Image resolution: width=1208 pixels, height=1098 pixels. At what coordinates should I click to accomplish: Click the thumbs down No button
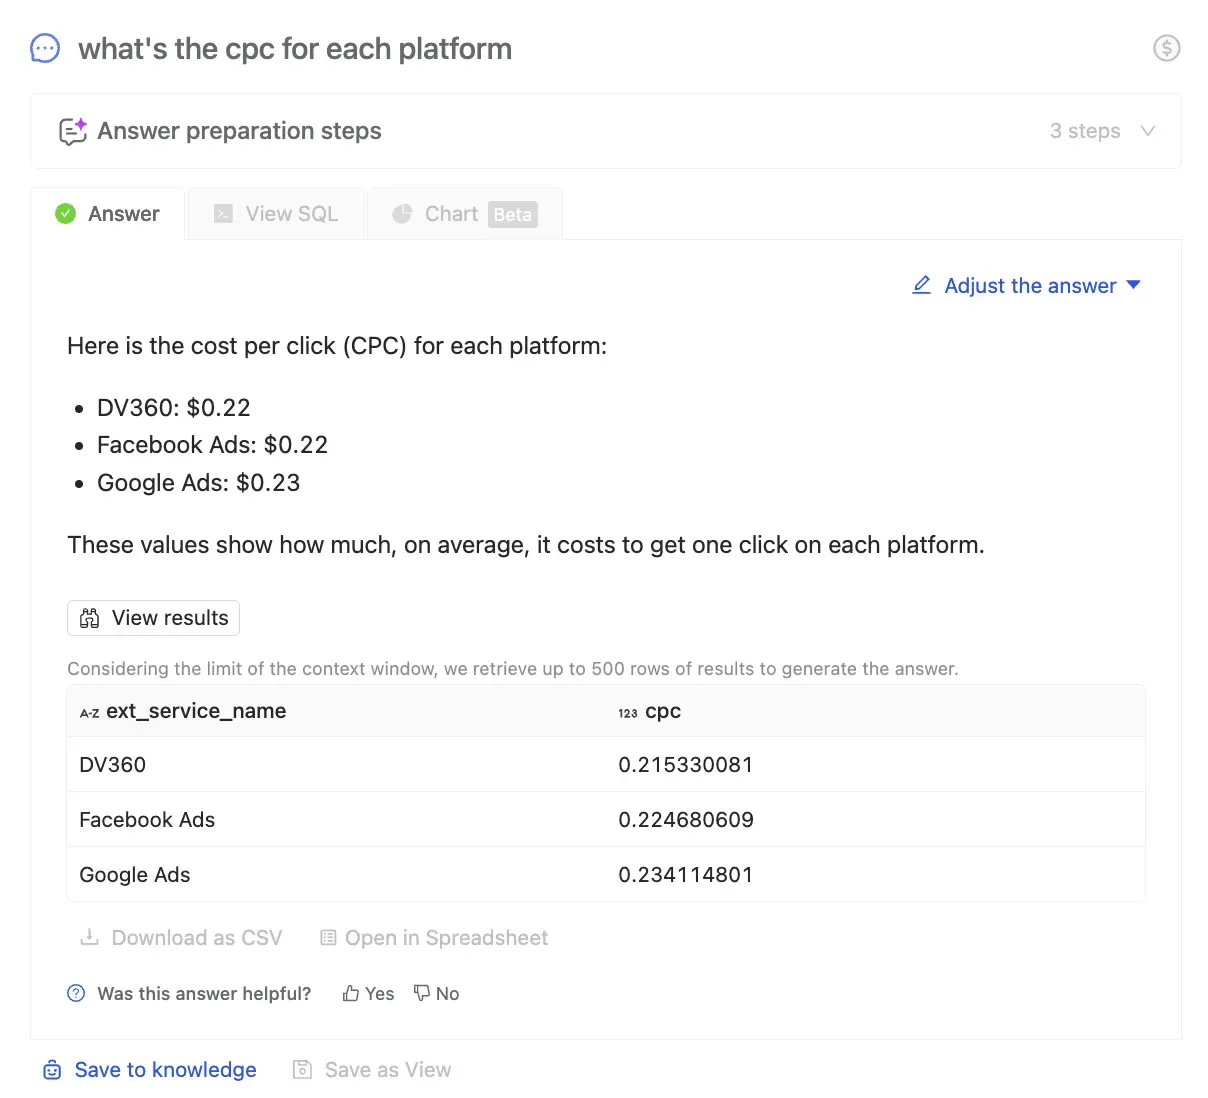437,993
